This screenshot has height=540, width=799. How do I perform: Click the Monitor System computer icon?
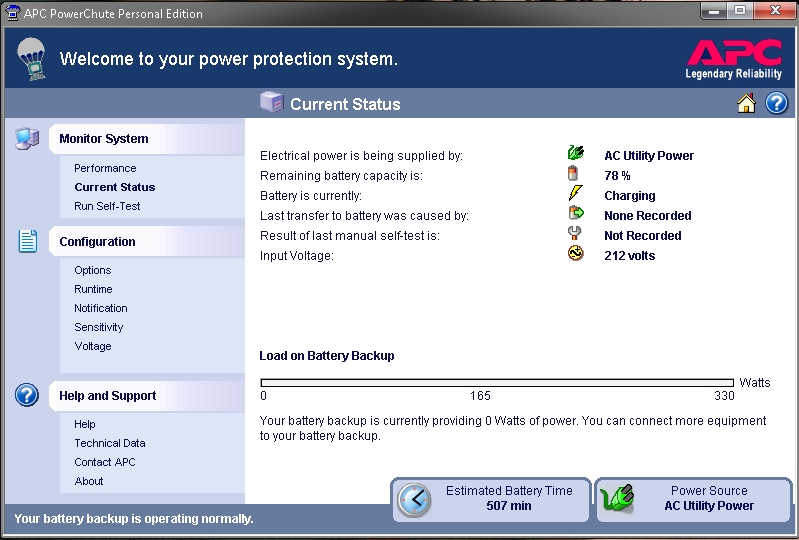coord(28,139)
